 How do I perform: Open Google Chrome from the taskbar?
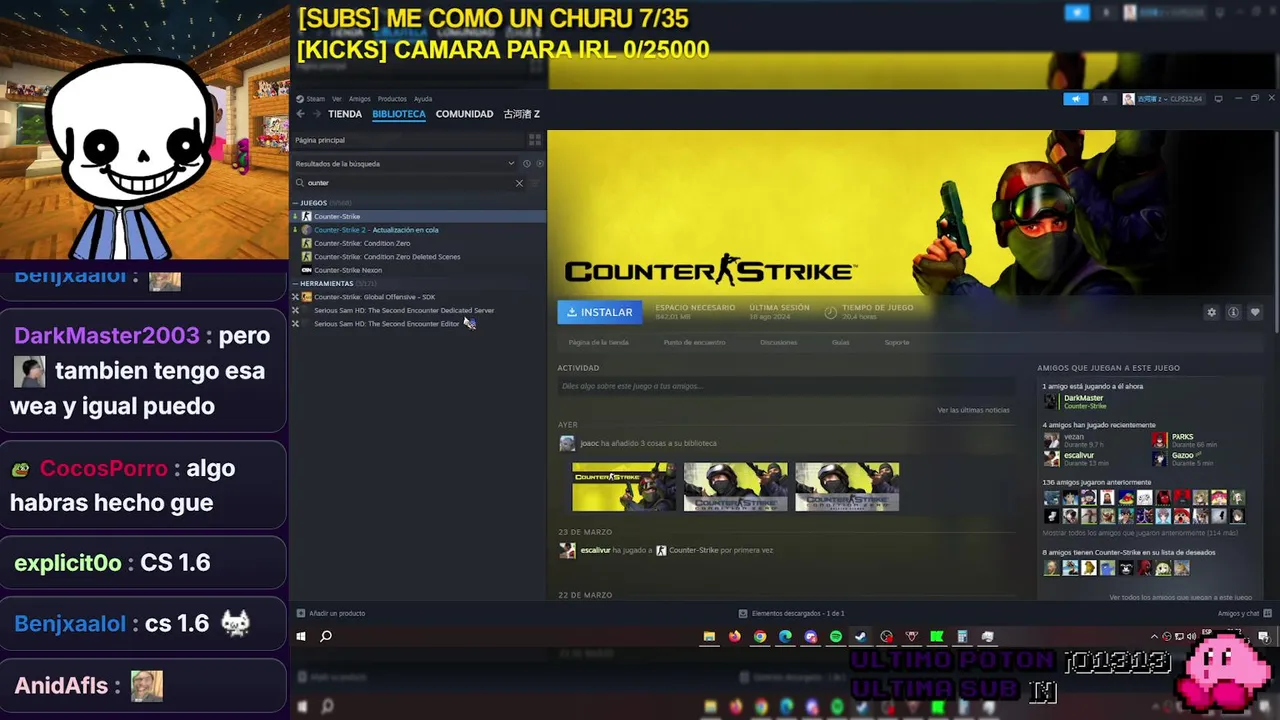(x=760, y=636)
